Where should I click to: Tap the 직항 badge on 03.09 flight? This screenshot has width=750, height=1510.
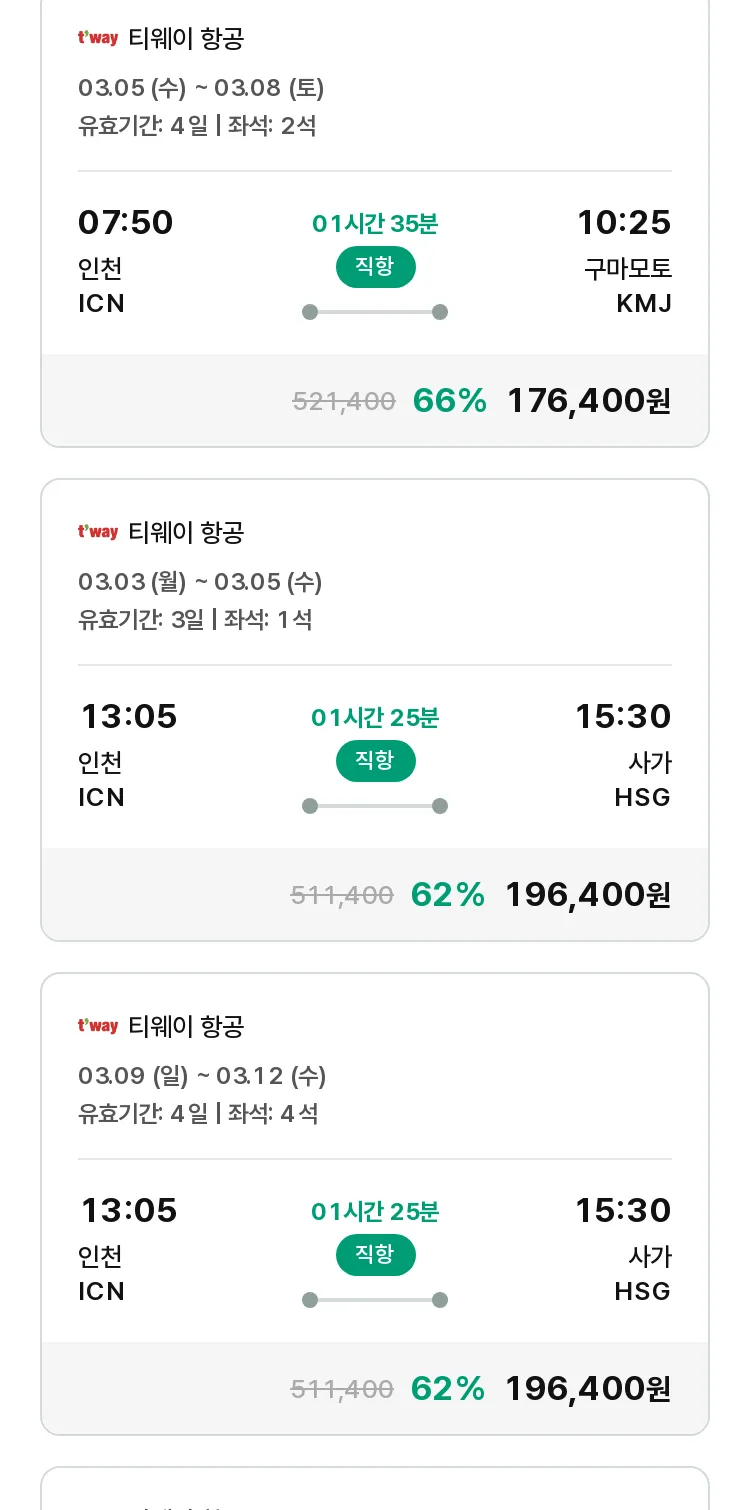375,1255
